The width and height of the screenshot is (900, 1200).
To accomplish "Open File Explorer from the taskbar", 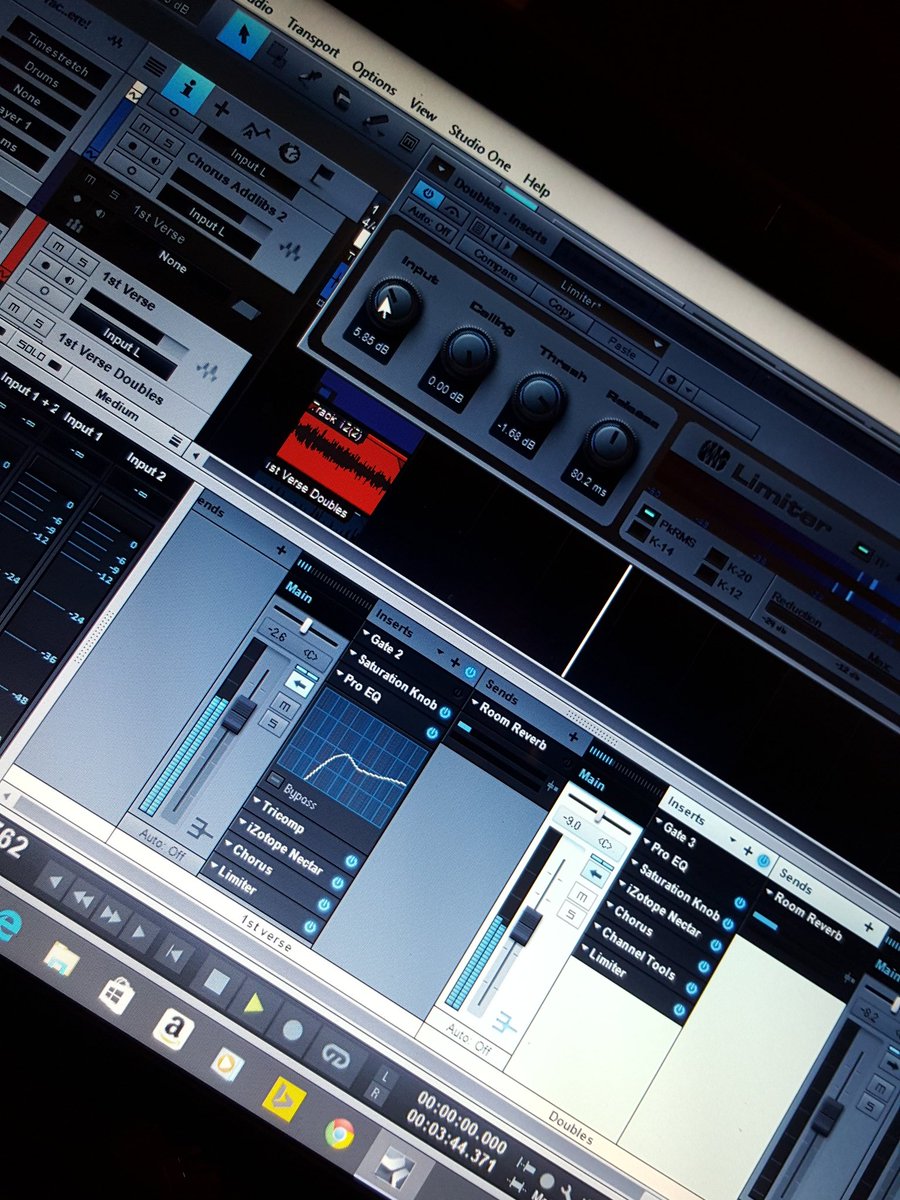I will [62, 960].
